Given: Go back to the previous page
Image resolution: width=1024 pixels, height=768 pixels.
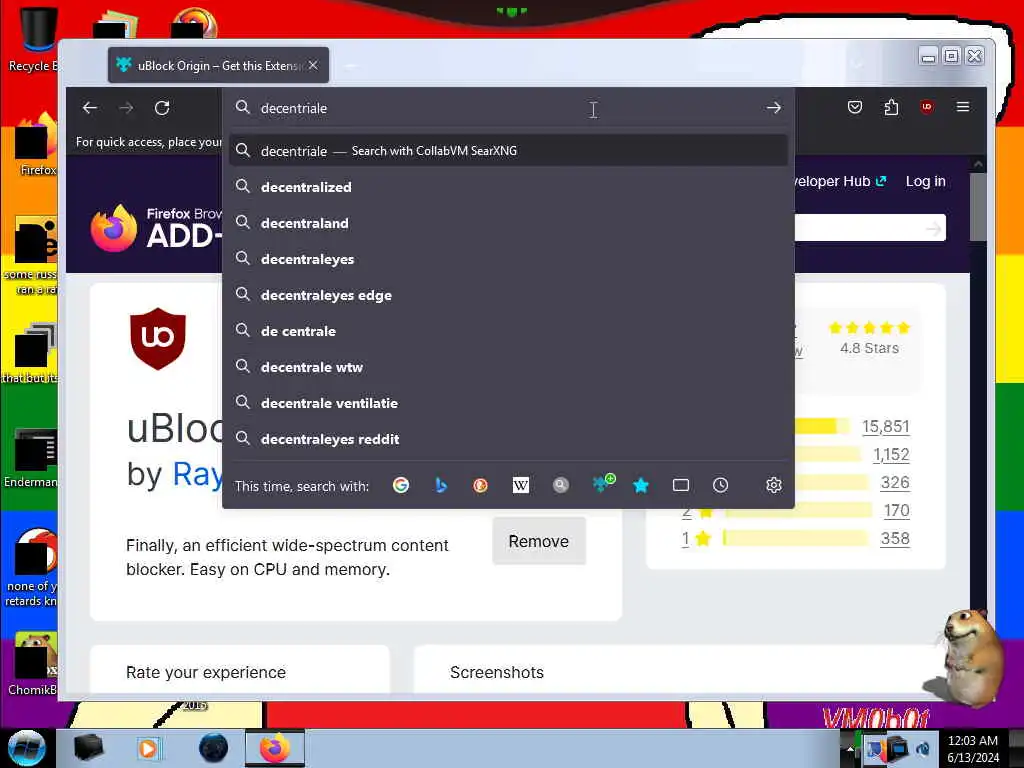Looking at the screenshot, I should [x=90, y=108].
